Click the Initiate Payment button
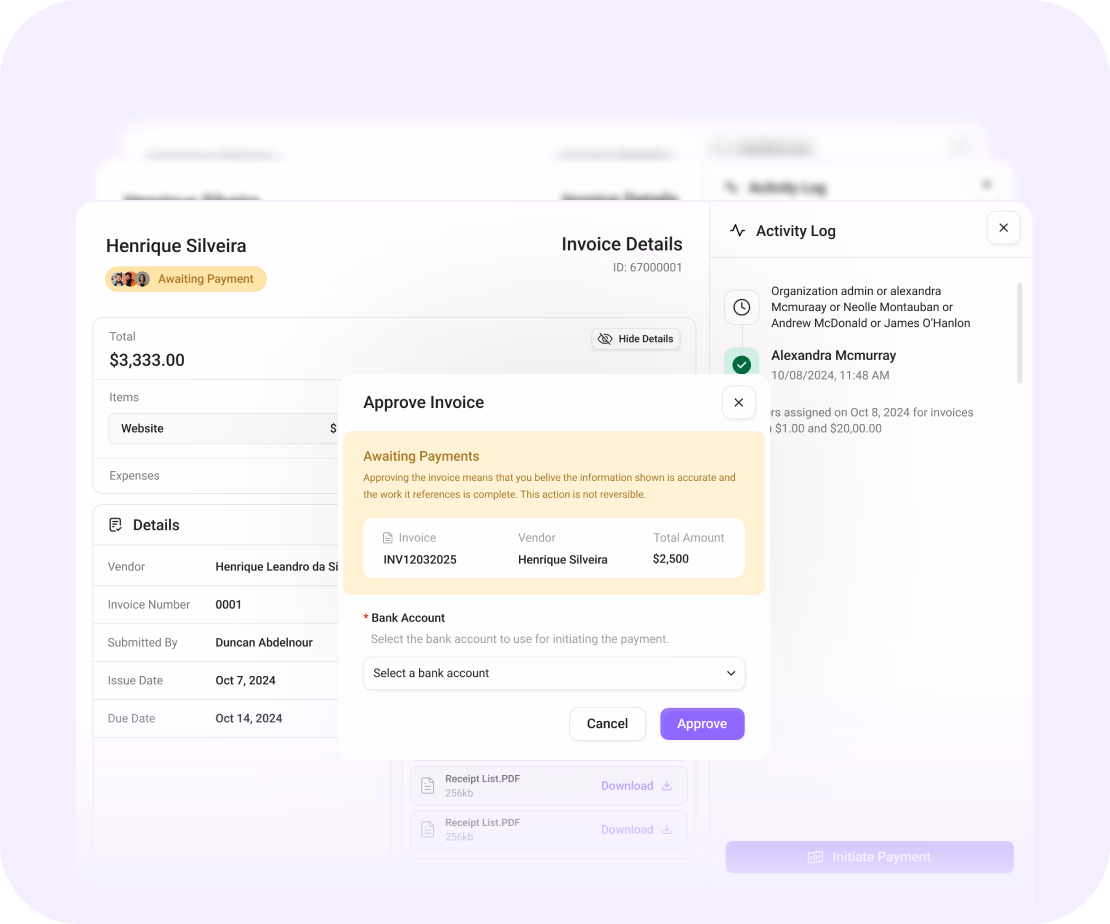1110x924 pixels. click(x=869, y=857)
